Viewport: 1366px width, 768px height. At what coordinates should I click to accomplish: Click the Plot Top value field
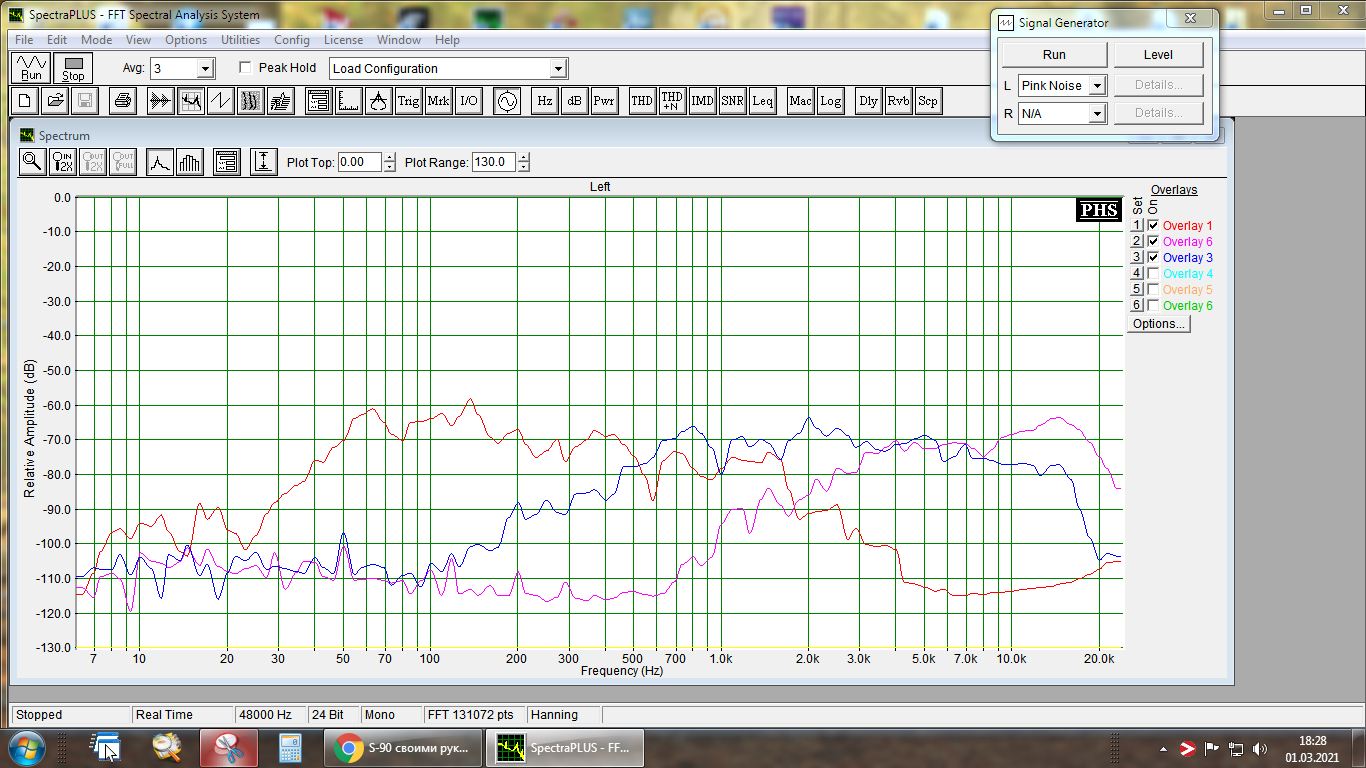coord(359,162)
